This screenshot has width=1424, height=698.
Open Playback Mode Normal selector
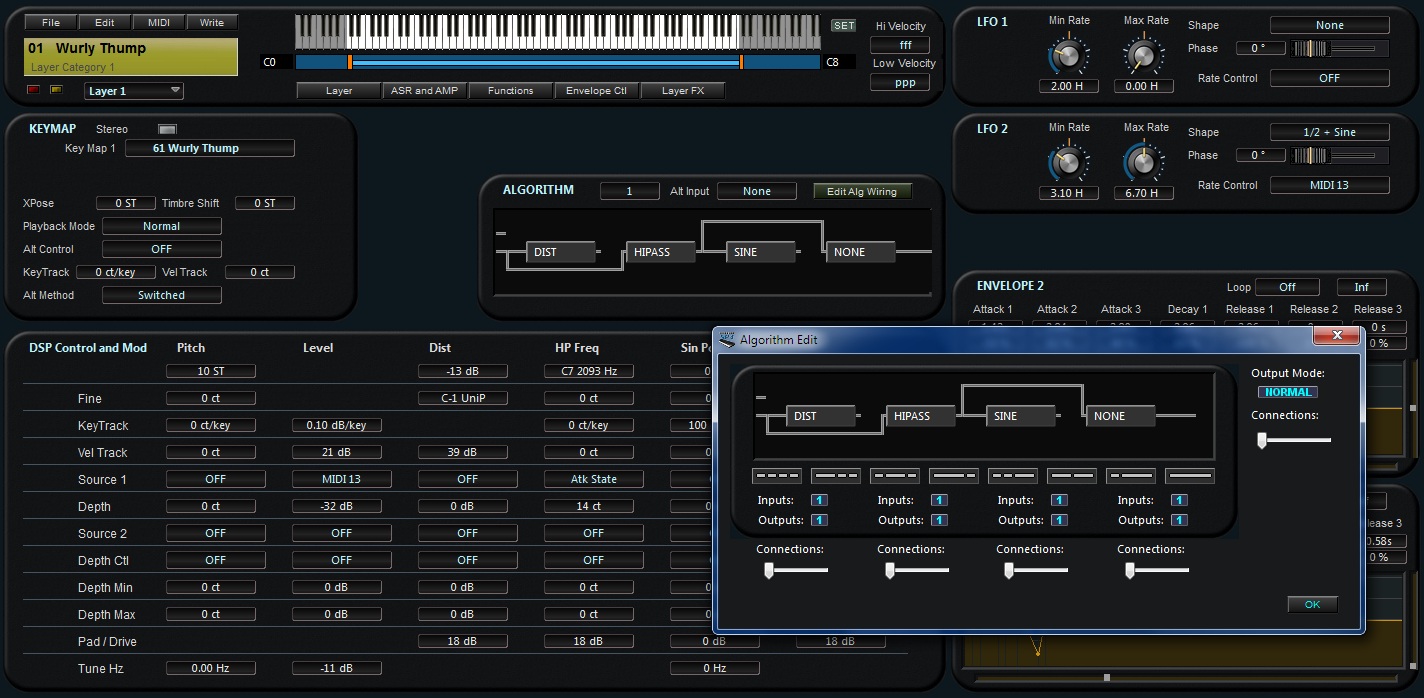click(161, 226)
